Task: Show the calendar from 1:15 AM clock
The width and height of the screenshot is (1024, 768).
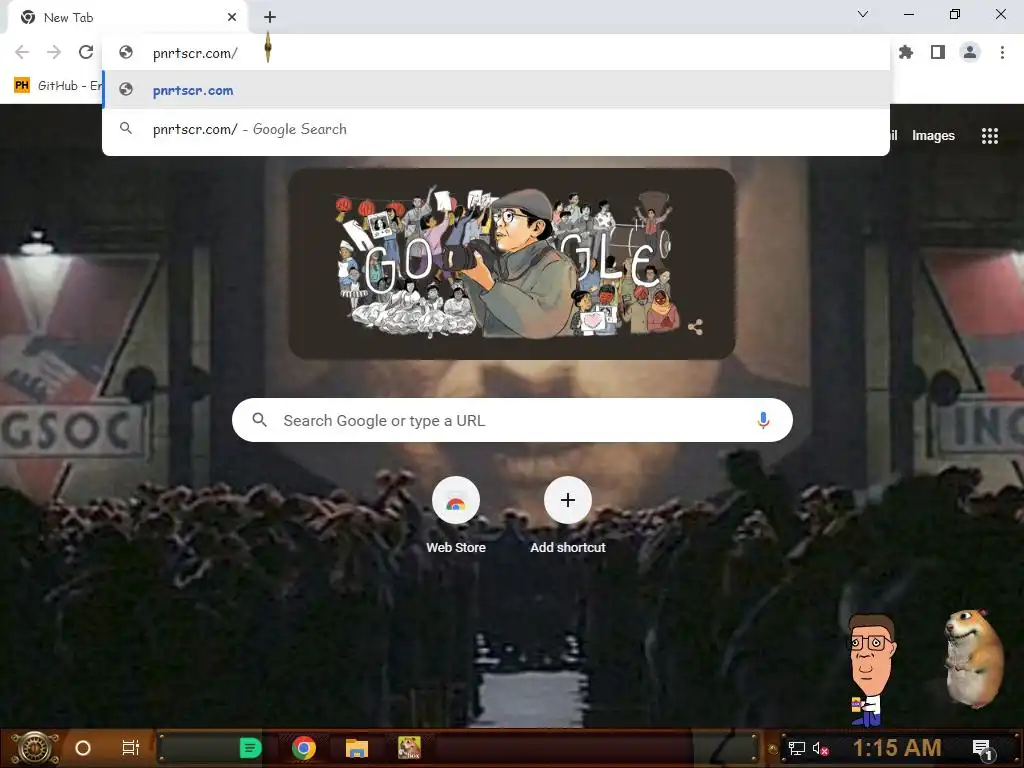Action: click(897, 748)
